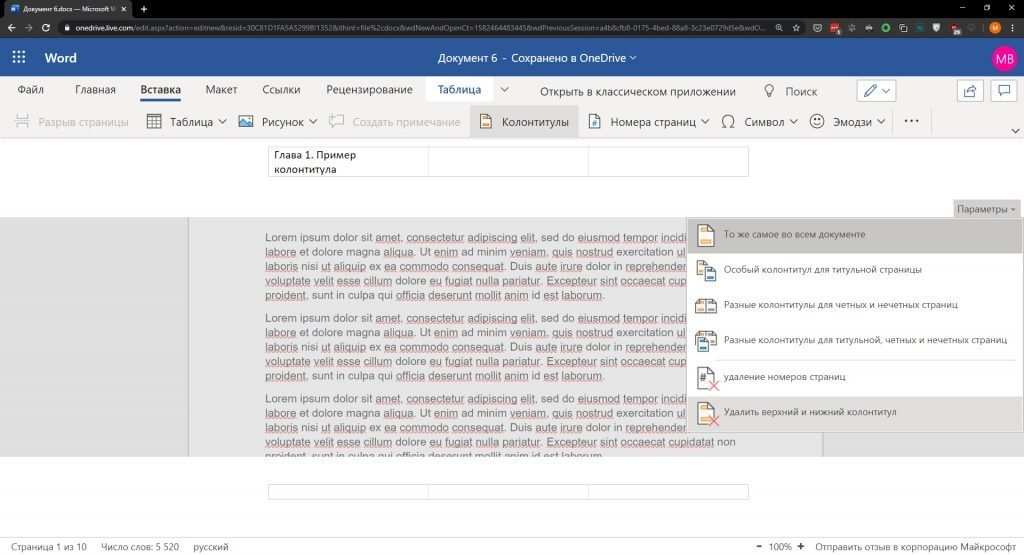Select Разные колонтитулы для титульной, четных и нечетных
Image resolution: width=1024 pixels, height=555 pixels.
pyautogui.click(x=855, y=340)
